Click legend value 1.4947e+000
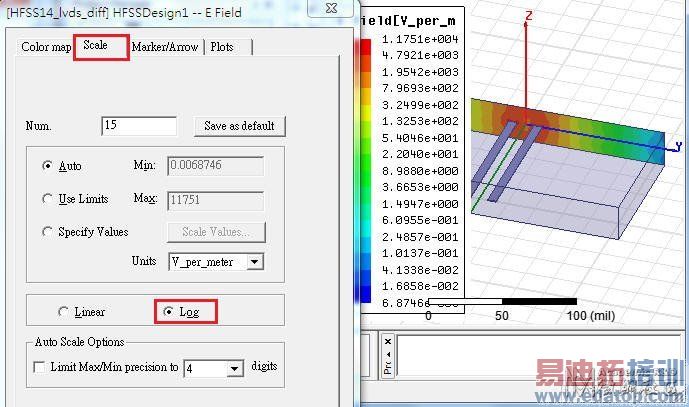This screenshot has width=689, height=407. (420, 204)
